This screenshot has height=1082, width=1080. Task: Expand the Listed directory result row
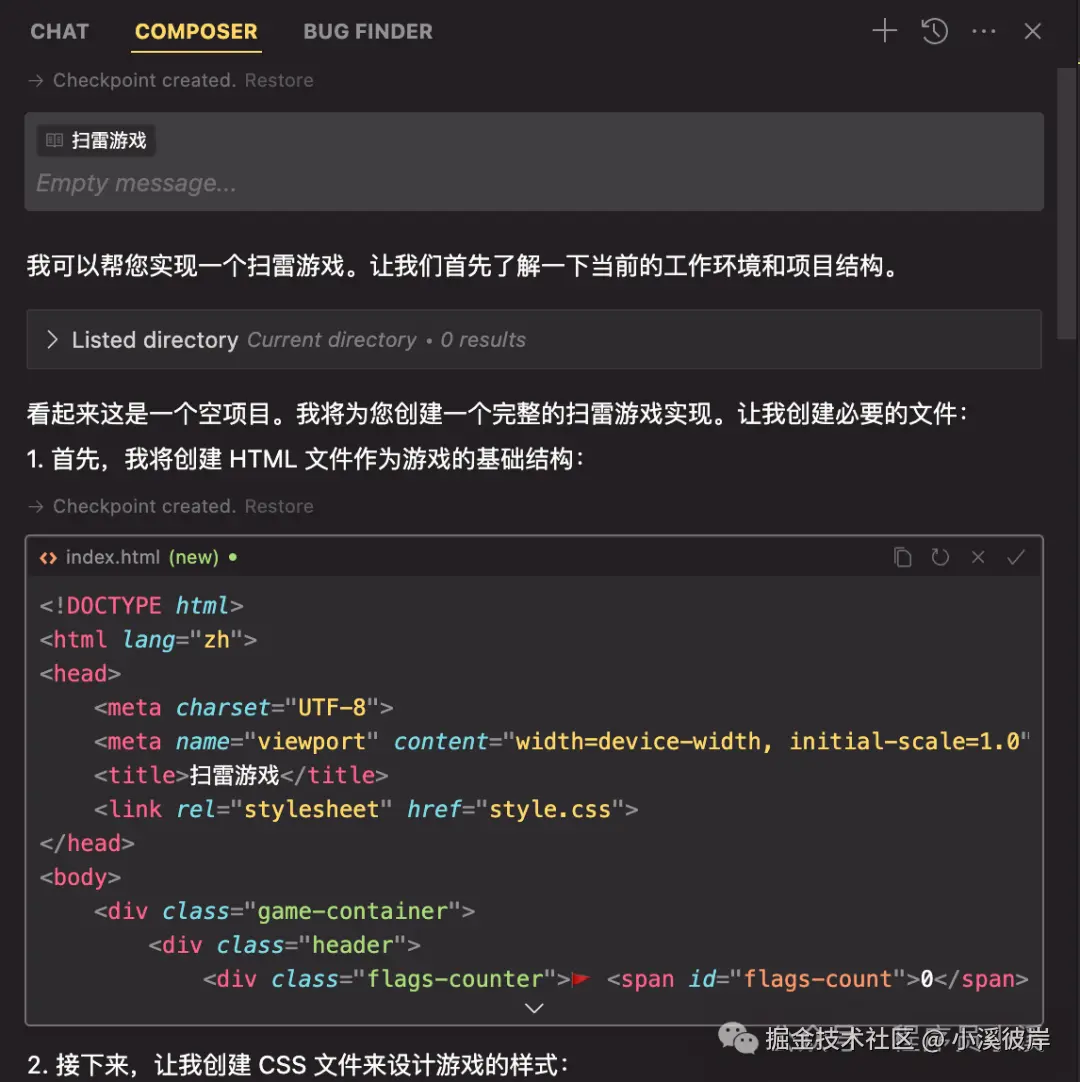[533, 340]
